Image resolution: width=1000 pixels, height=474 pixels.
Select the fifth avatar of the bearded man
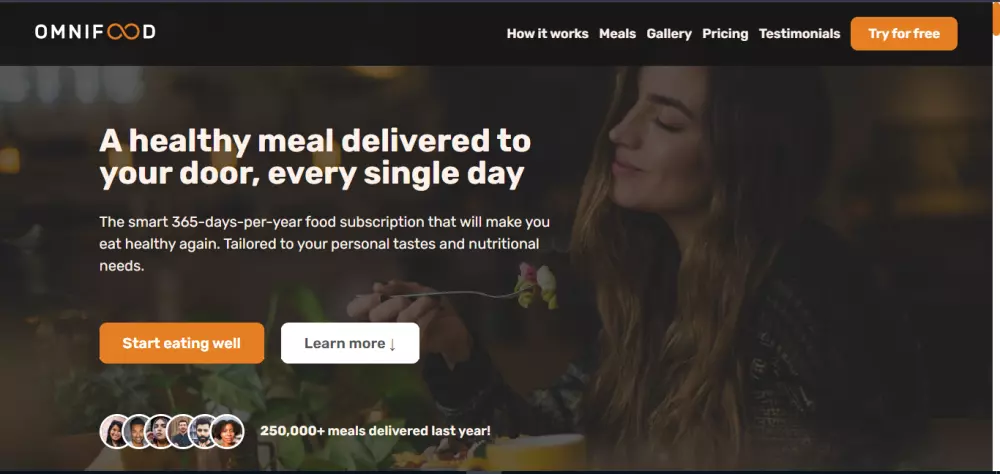[x=204, y=431]
